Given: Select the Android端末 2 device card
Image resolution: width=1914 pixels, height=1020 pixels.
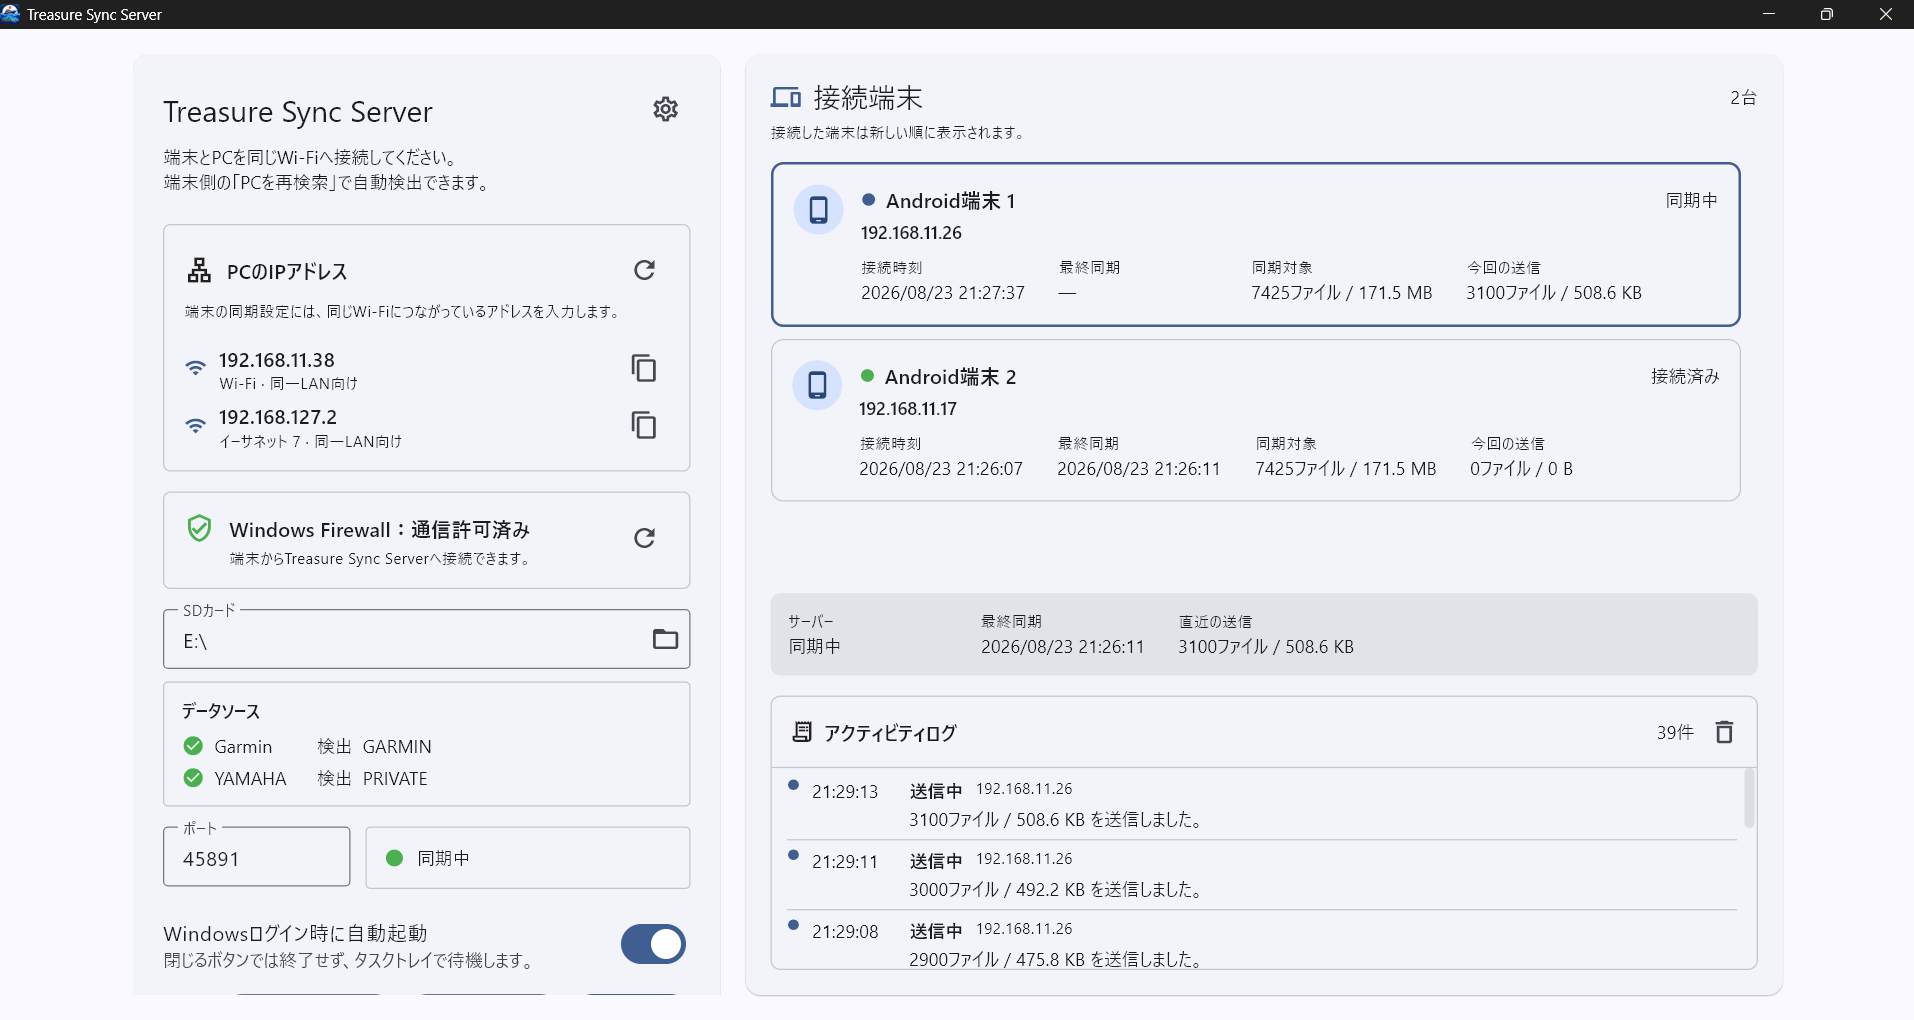Looking at the screenshot, I should coord(1256,421).
